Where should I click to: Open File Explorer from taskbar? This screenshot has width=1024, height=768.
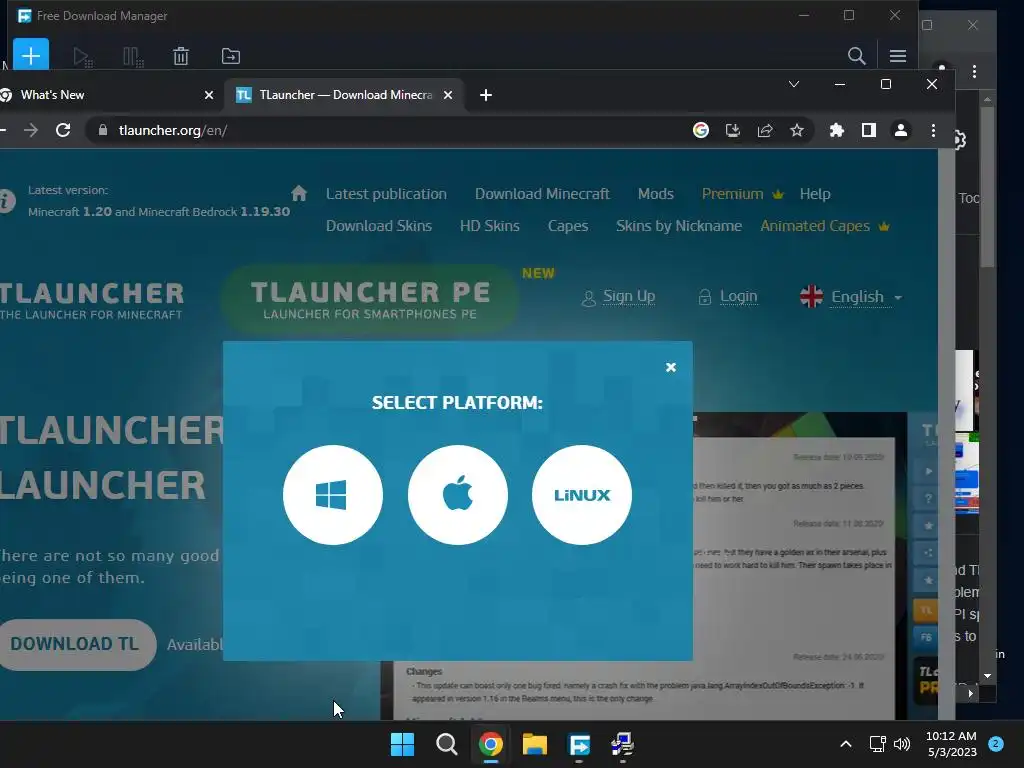[534, 744]
